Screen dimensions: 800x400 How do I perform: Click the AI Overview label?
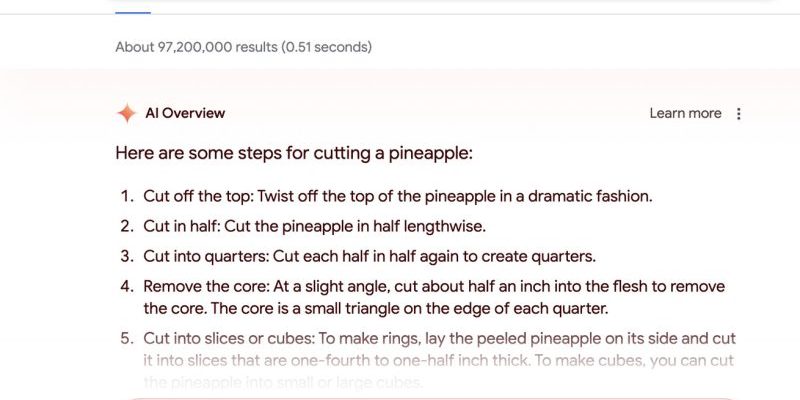tap(185, 113)
